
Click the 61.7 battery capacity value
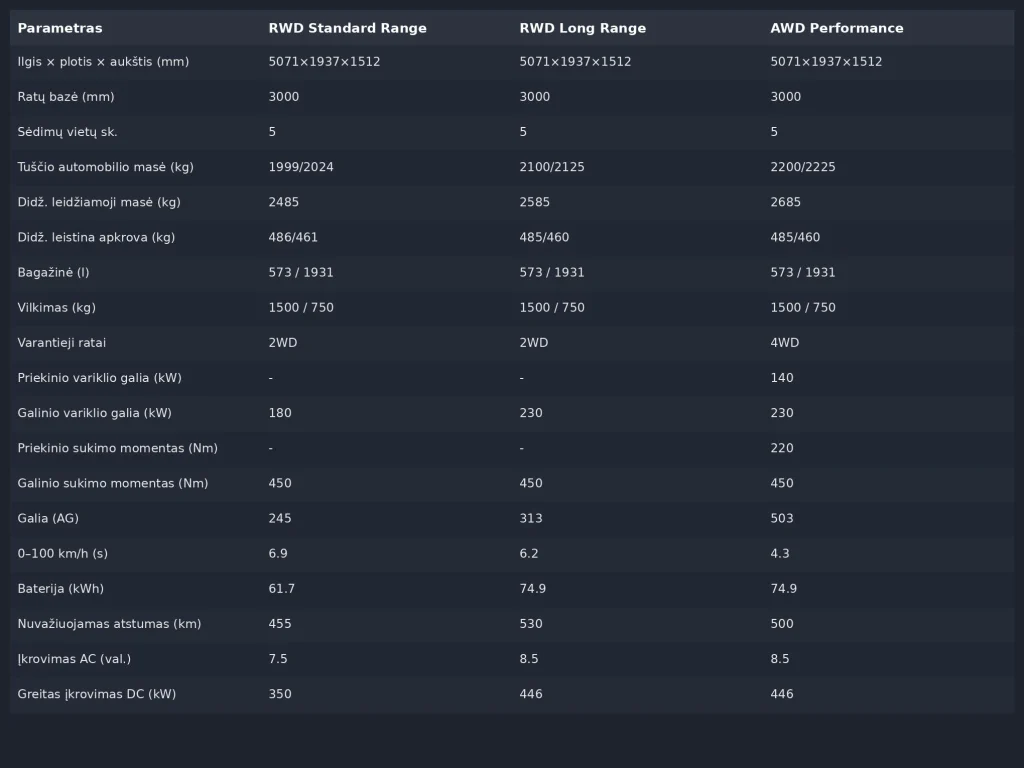(x=282, y=589)
